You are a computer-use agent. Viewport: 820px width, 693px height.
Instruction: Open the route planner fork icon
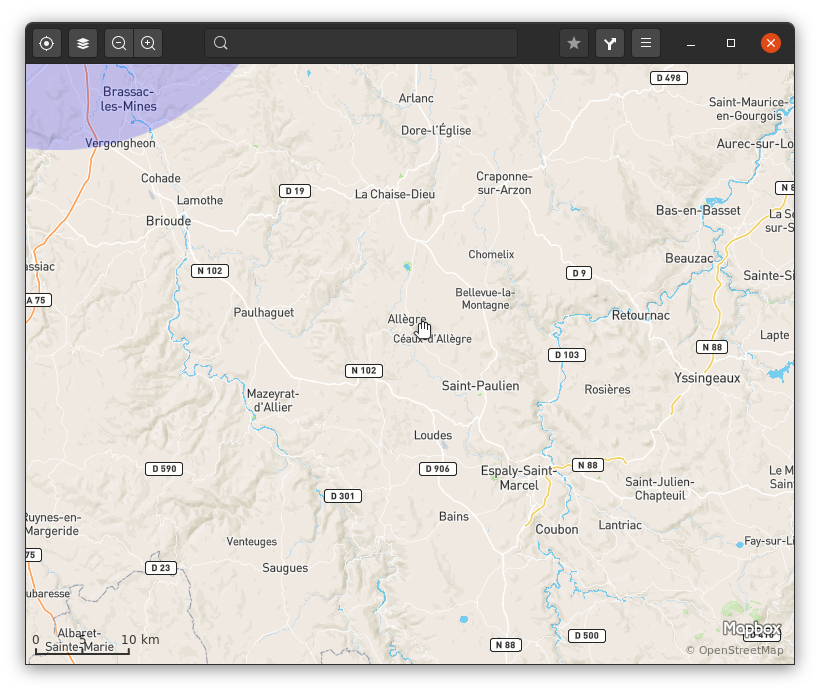[x=610, y=43]
